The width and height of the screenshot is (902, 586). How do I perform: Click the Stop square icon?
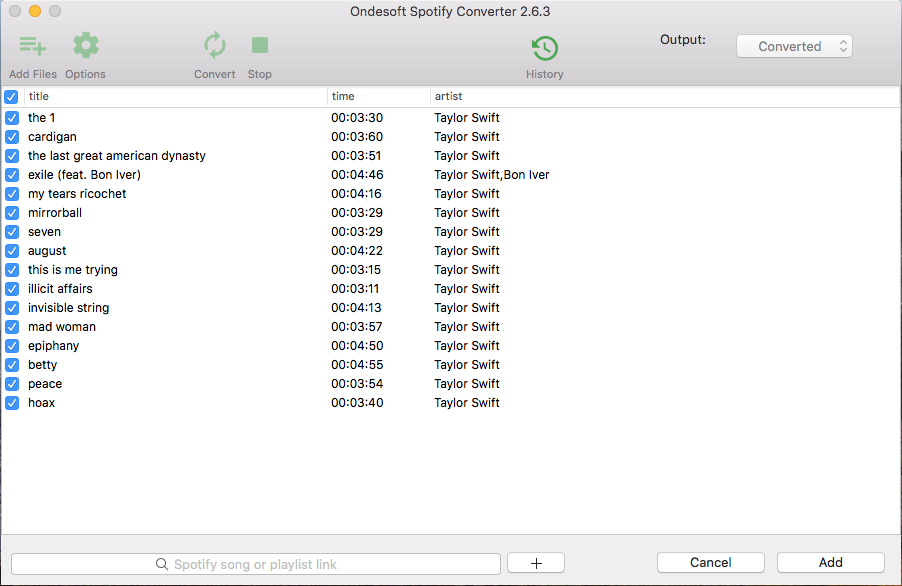pos(260,45)
